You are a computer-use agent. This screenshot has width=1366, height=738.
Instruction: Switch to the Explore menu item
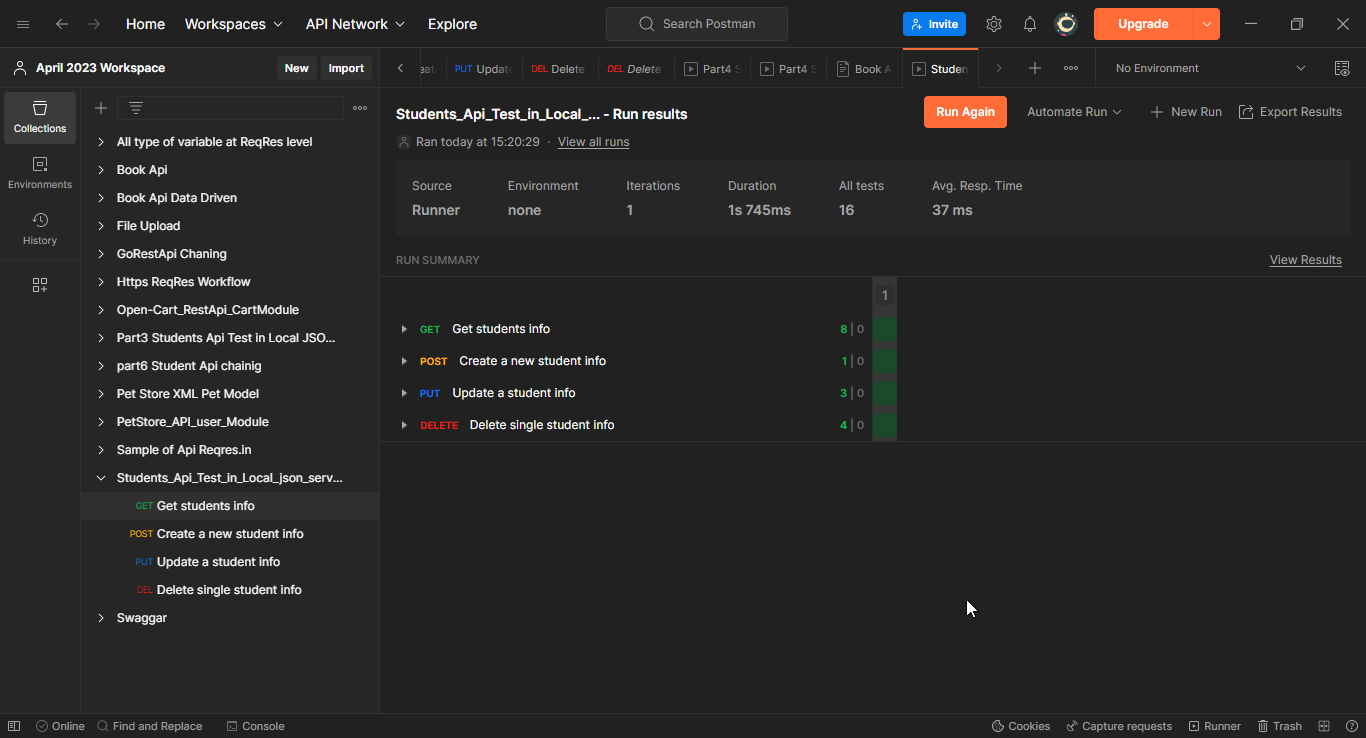[x=452, y=23]
